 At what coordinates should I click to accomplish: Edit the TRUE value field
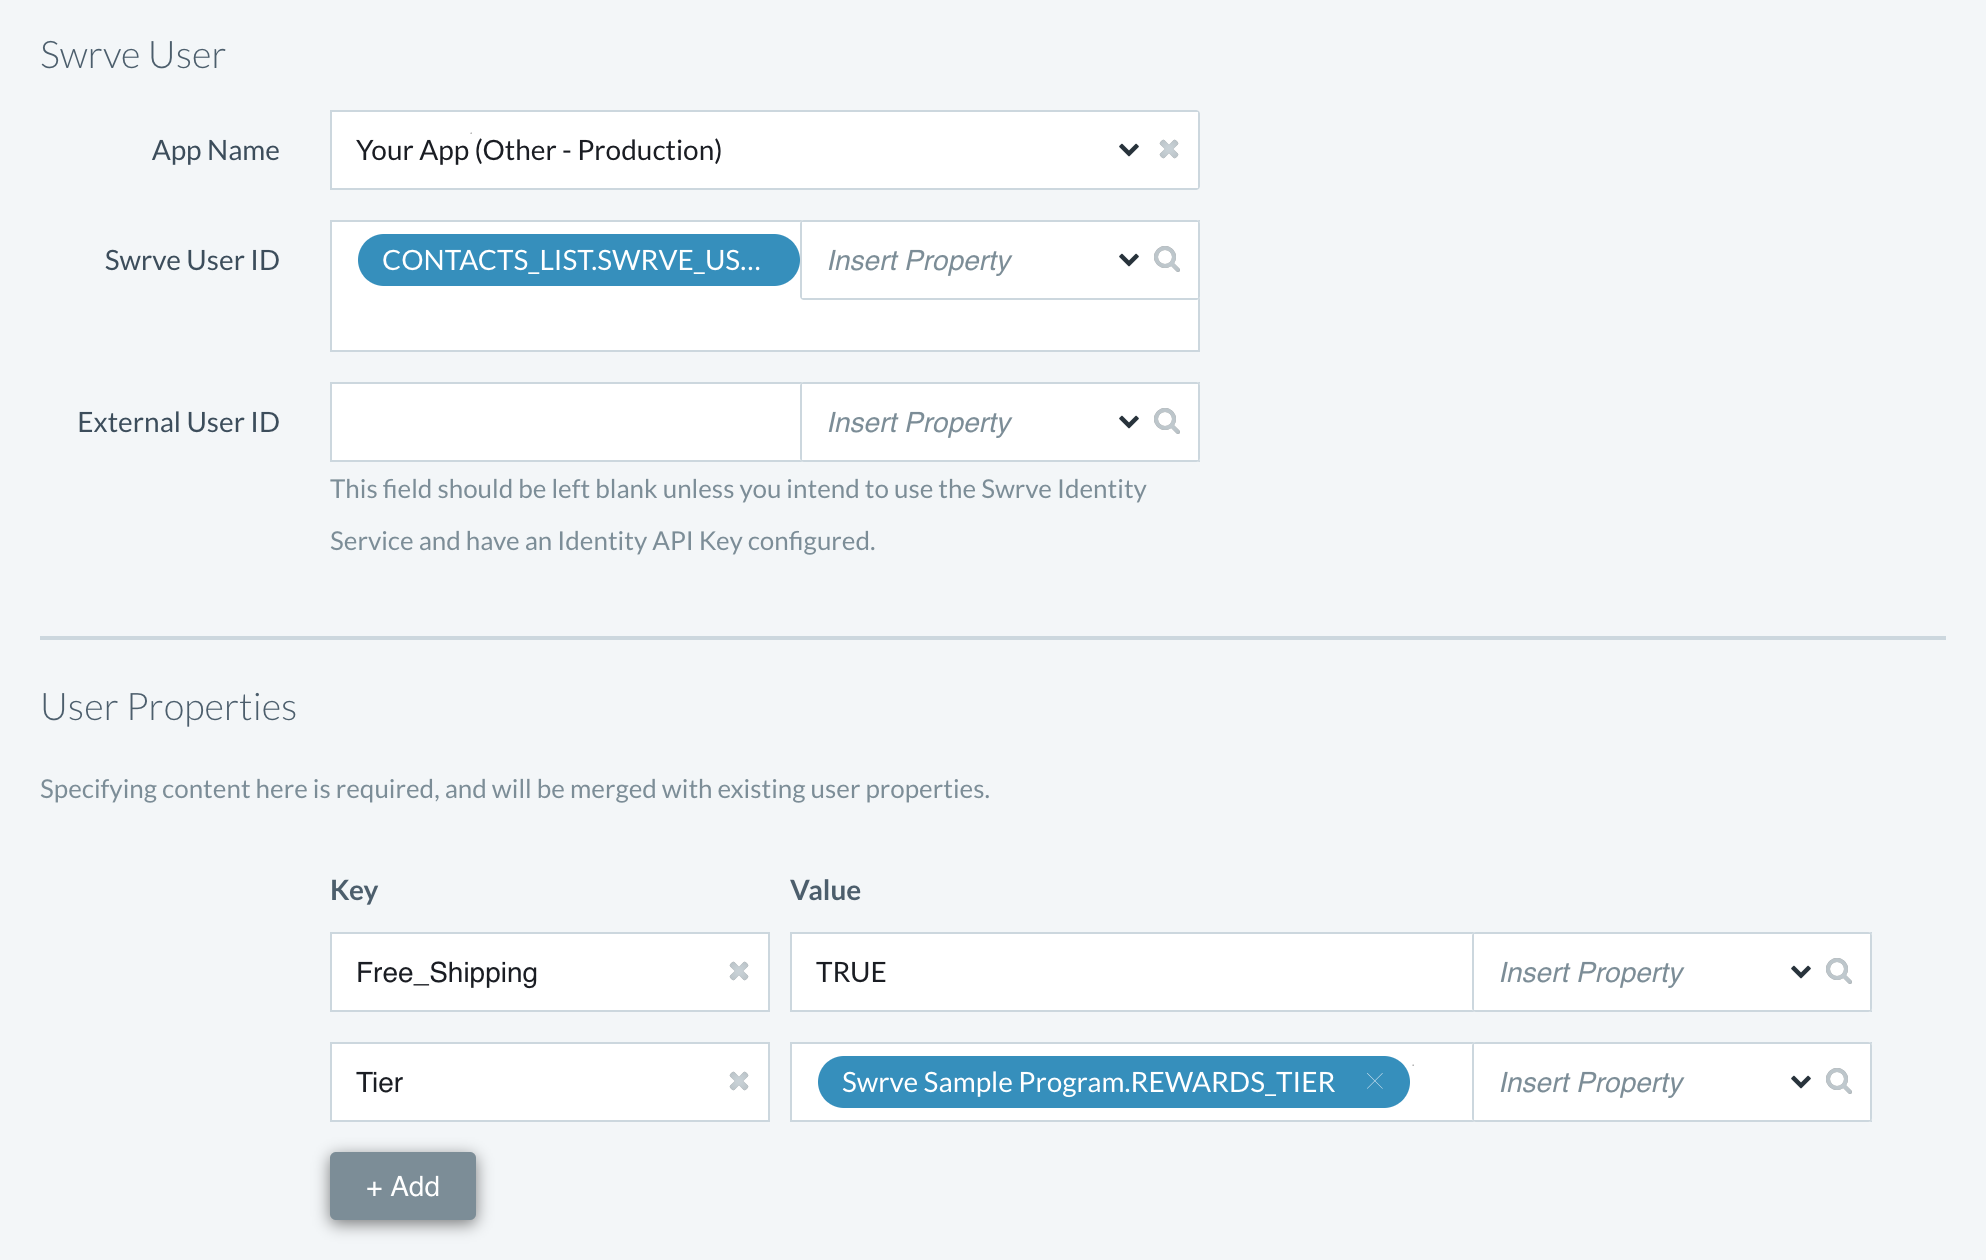(1132, 972)
